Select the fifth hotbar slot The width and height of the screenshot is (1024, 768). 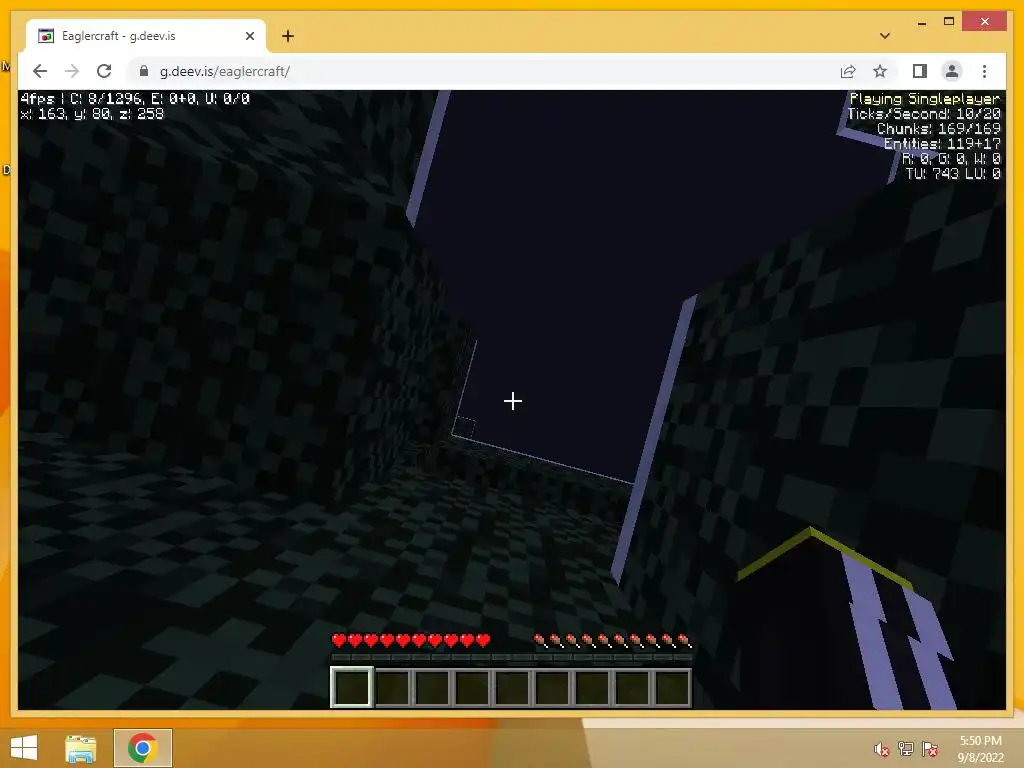click(513, 687)
